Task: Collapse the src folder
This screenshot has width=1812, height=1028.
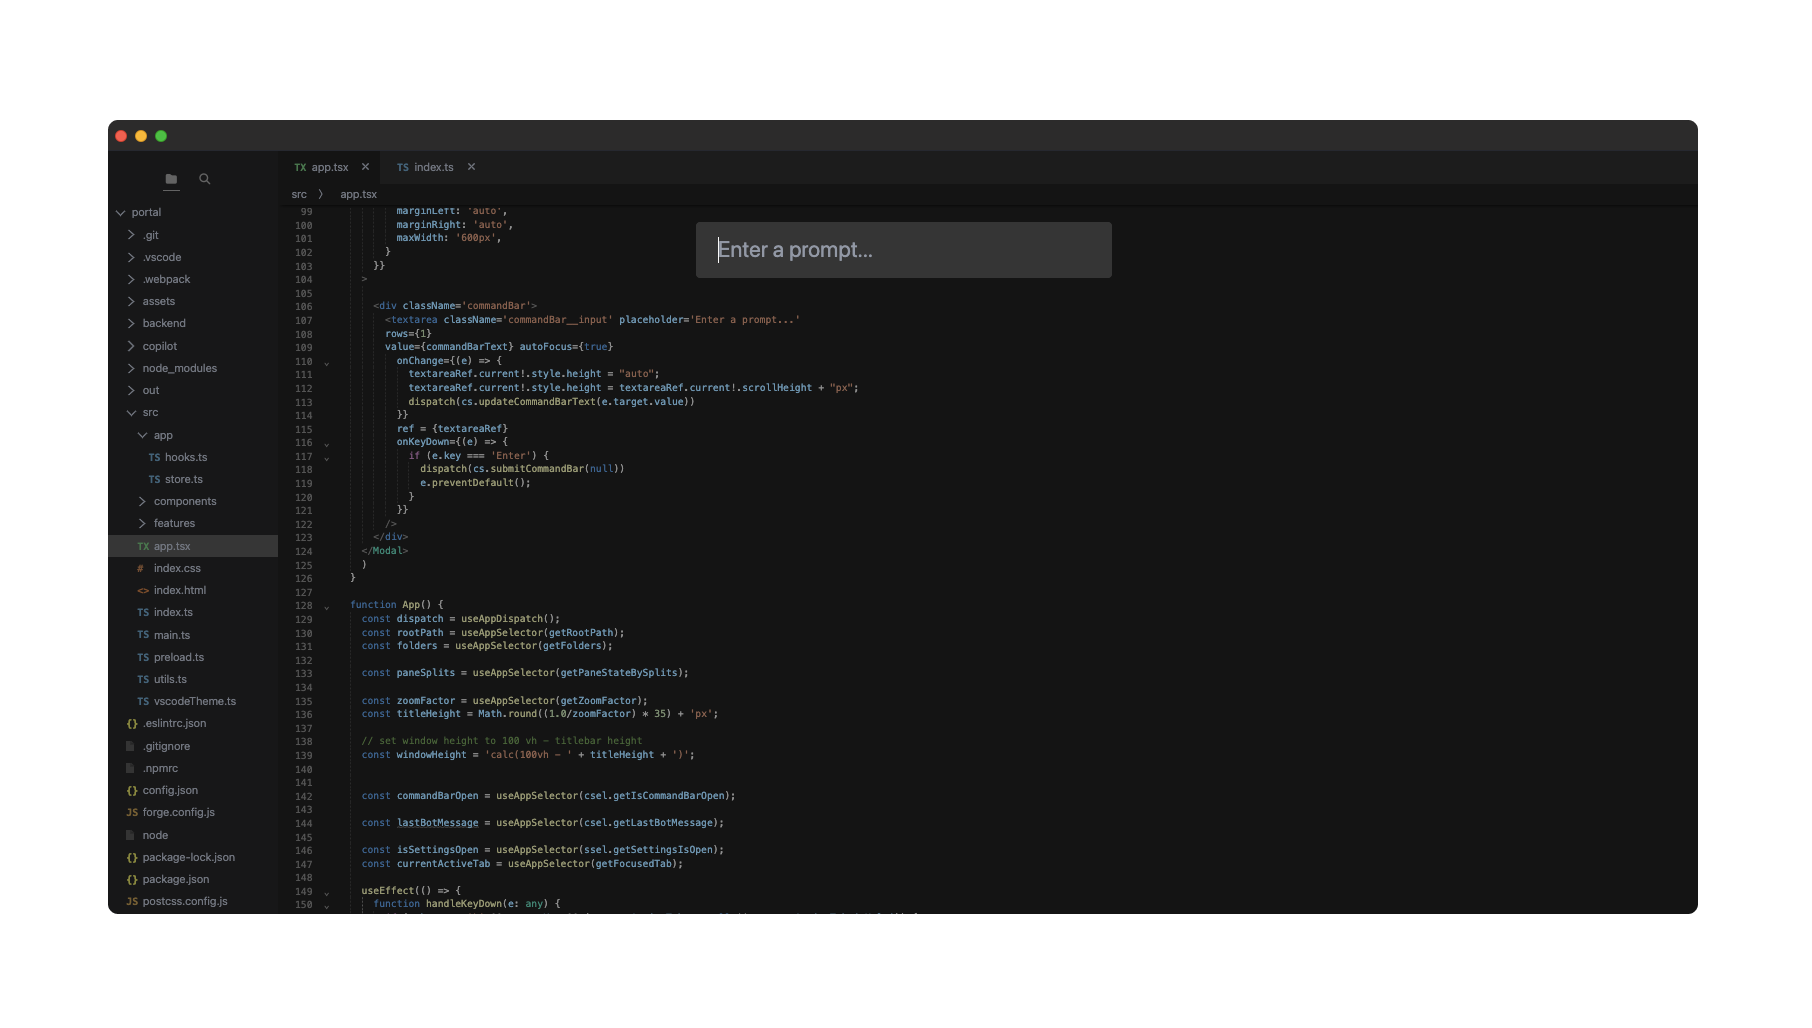Action: (131, 412)
